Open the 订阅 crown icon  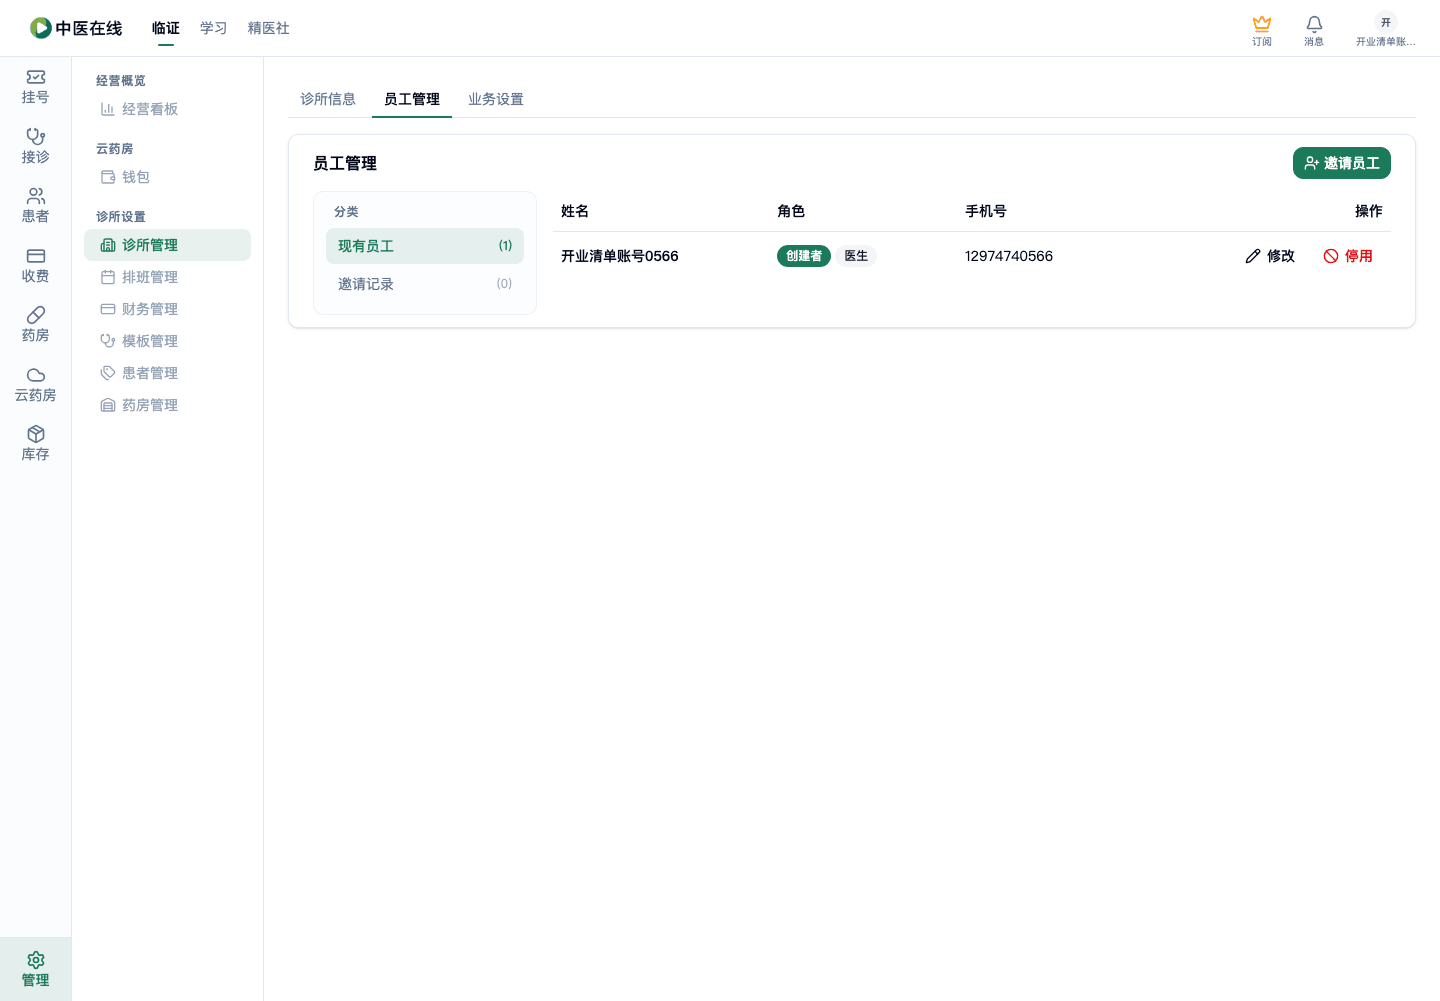(1262, 23)
